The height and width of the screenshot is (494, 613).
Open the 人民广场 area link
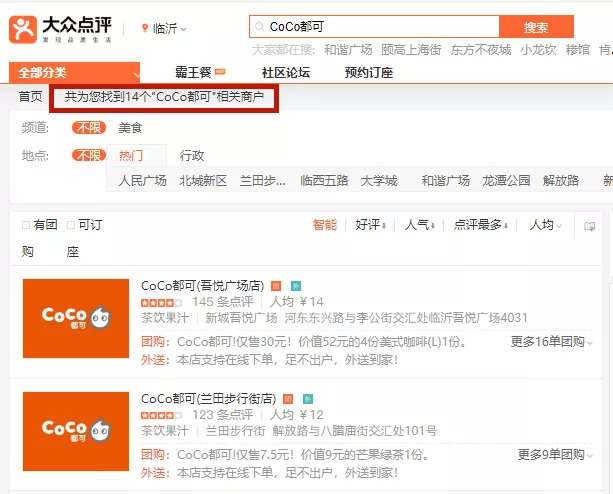[x=142, y=181]
